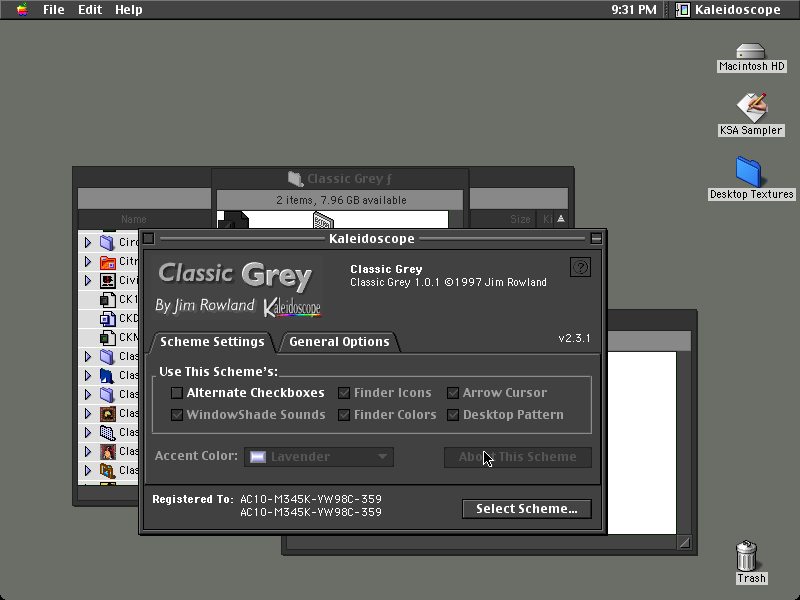Click the Size column header
Image resolution: width=800 pixels, height=600 pixels.
[520, 219]
